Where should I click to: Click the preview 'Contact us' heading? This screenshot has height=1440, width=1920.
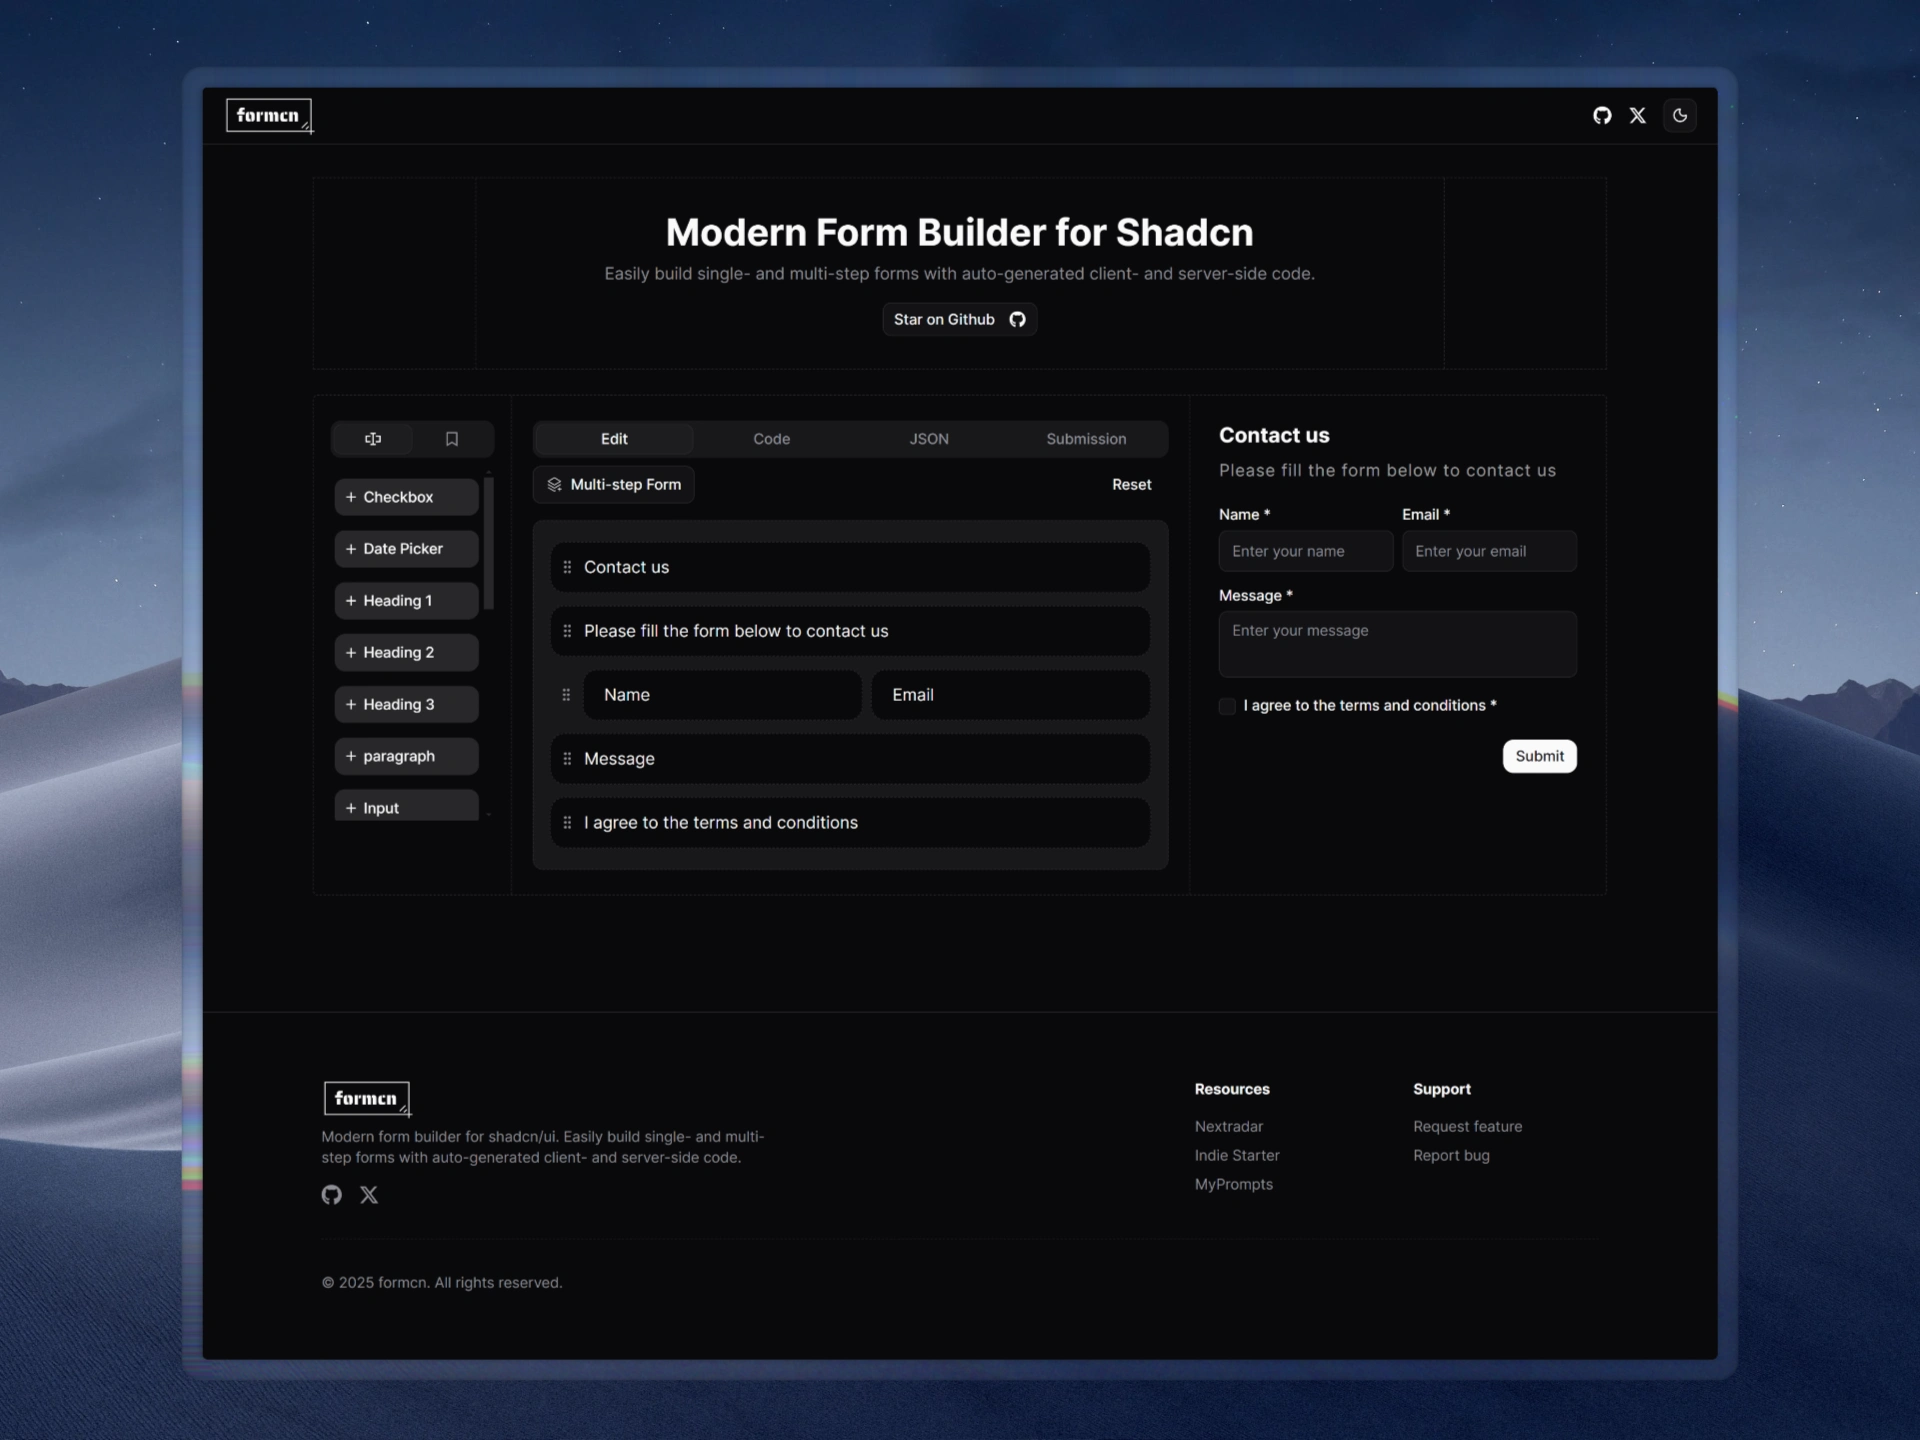click(x=1274, y=436)
